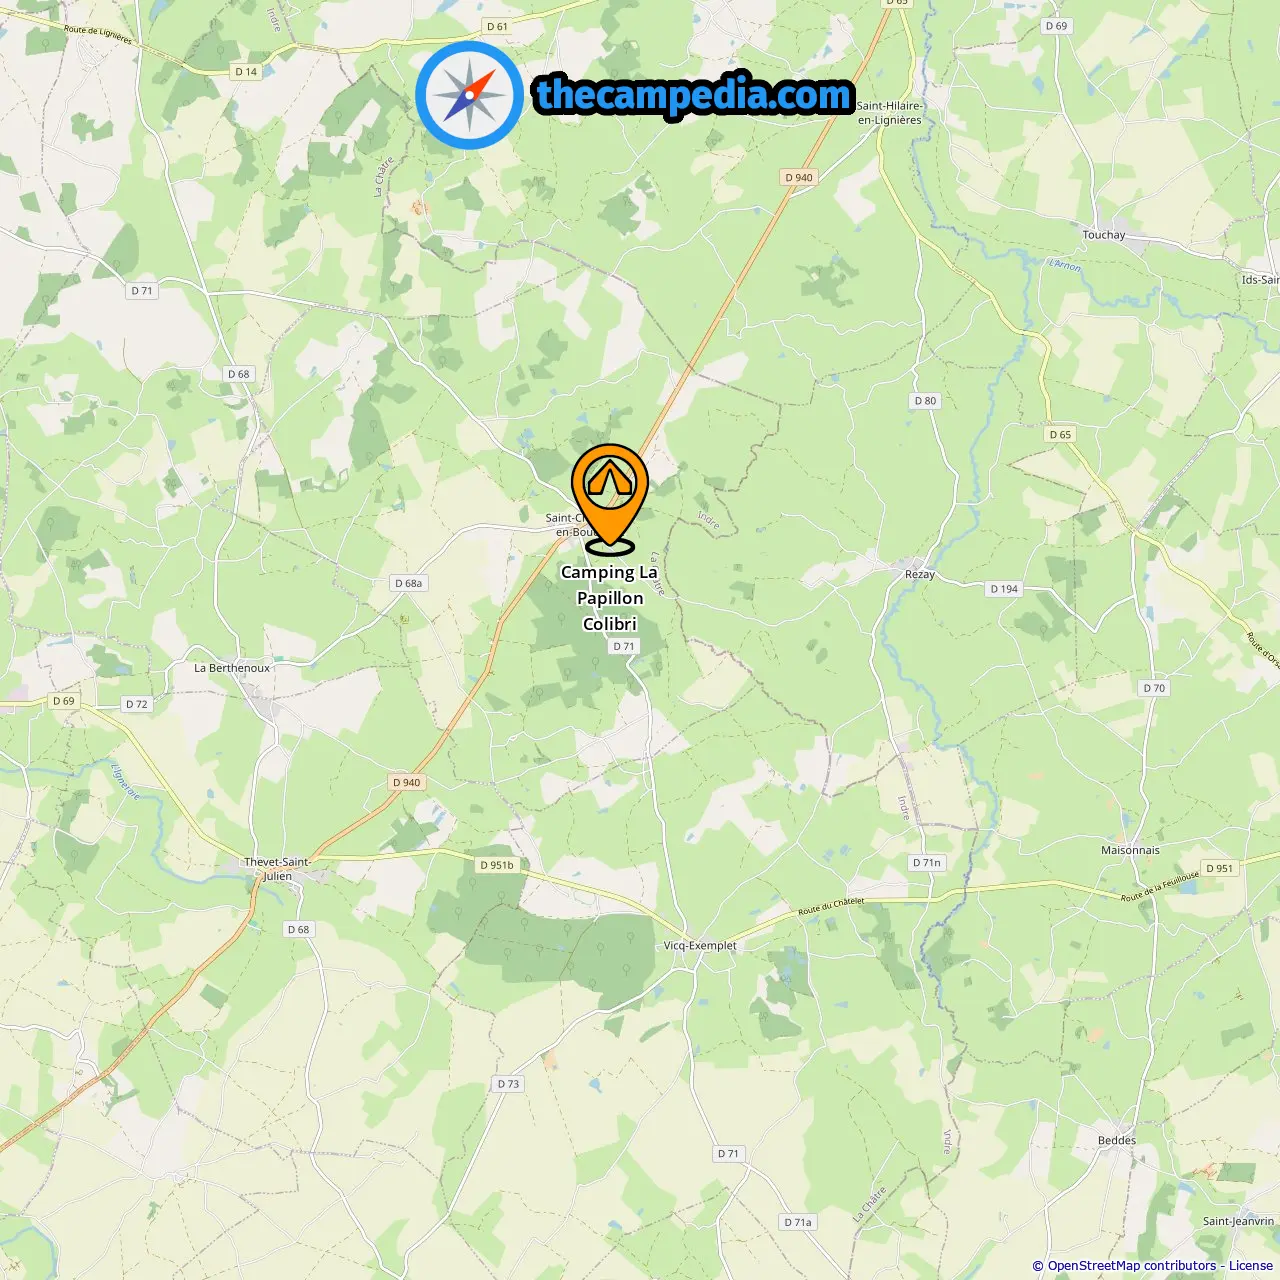Click the D 71n road shield
Viewport: 1280px width, 1280px height.
tap(927, 862)
